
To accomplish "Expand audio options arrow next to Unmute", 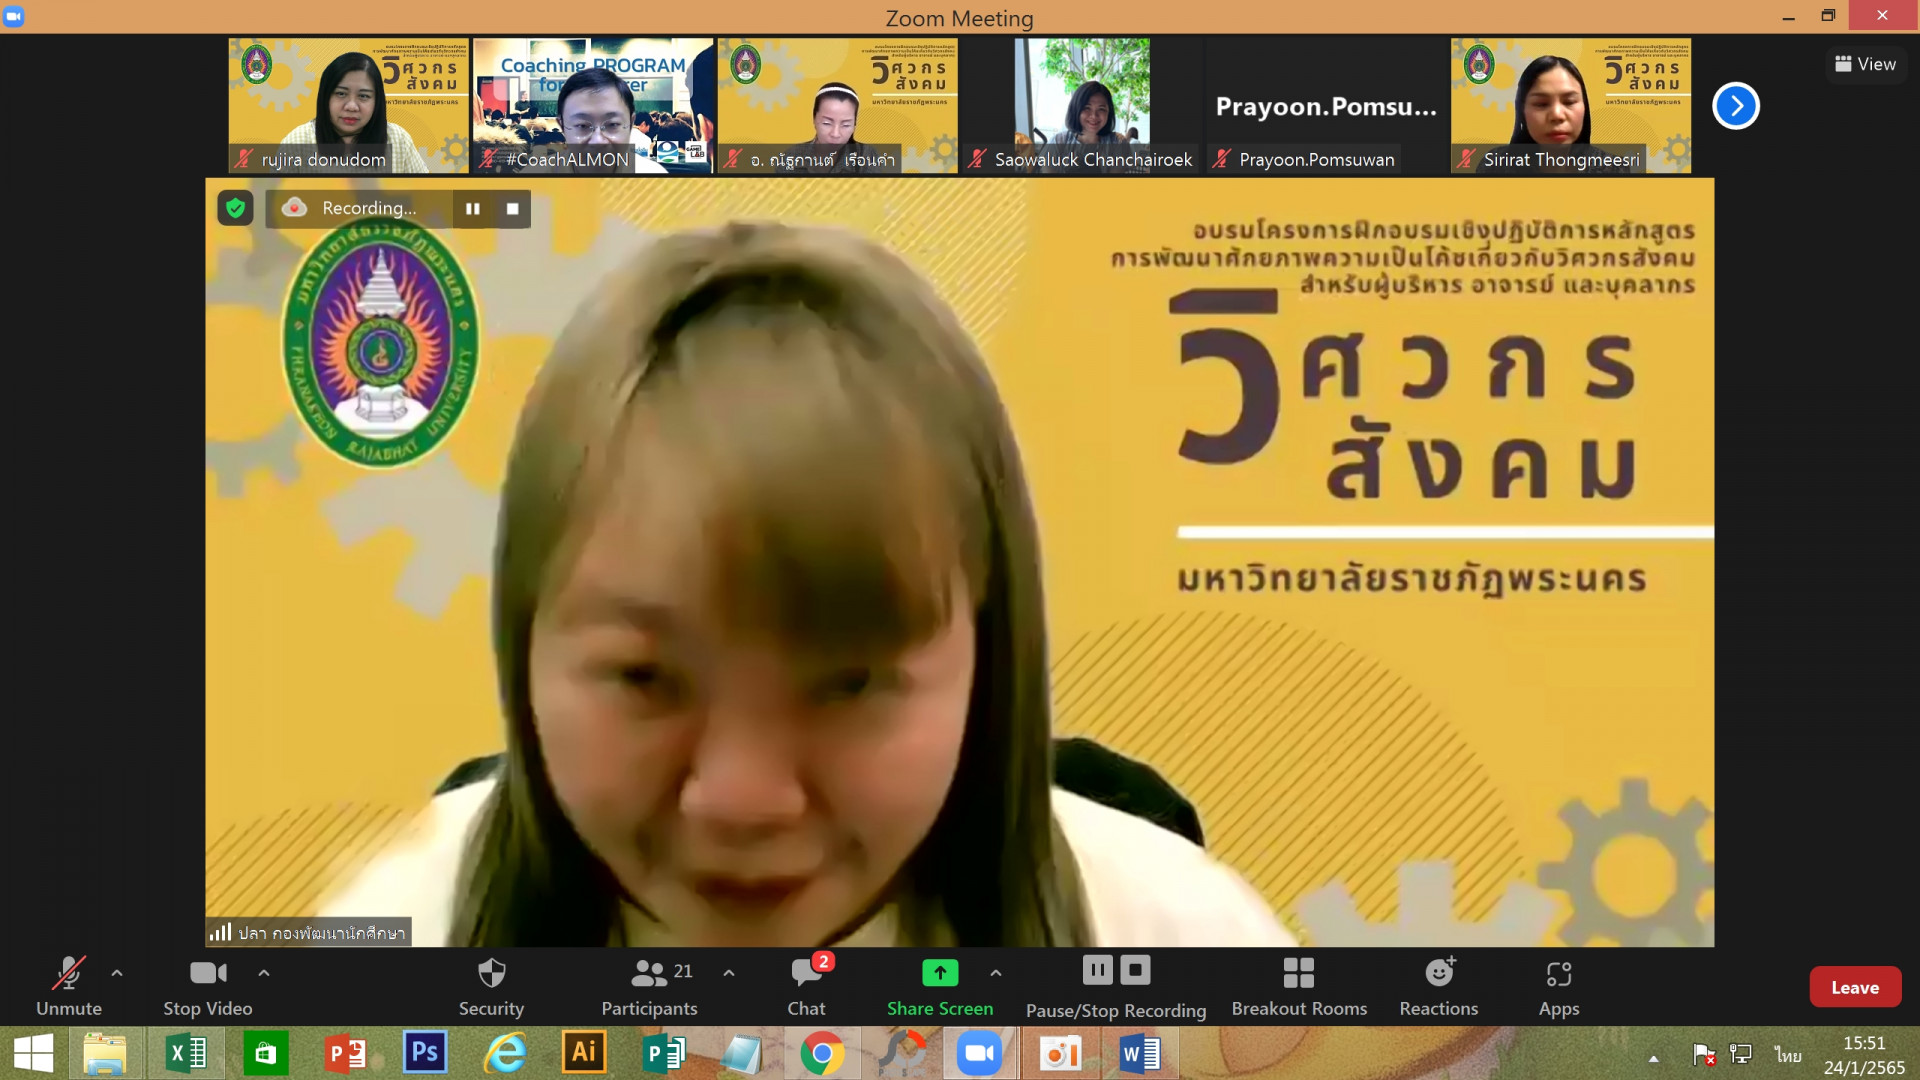I will [117, 973].
